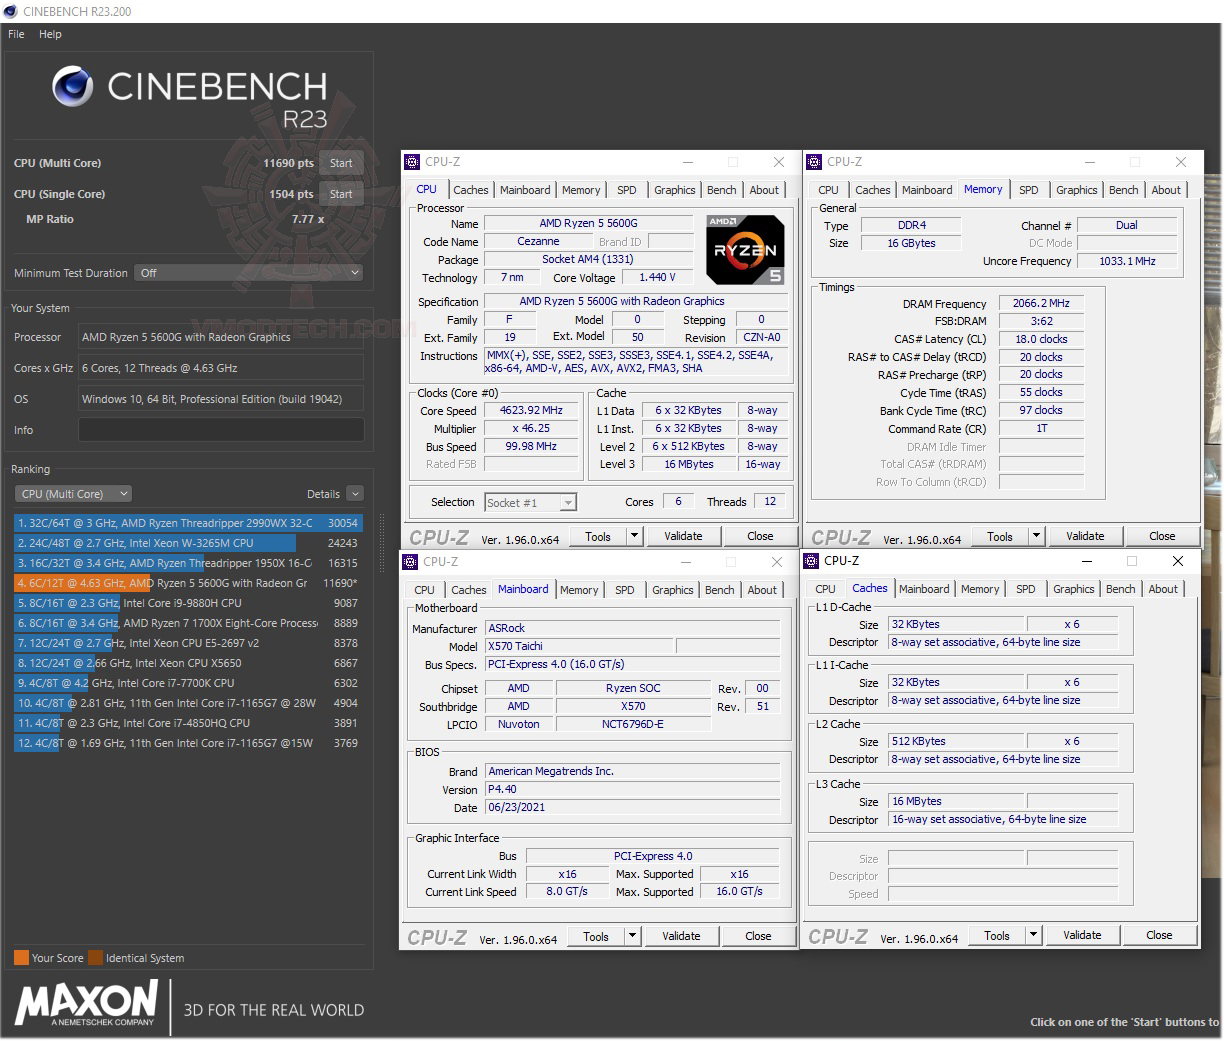Image resolution: width=1224 pixels, height=1041 pixels.
Task: Select ranking row Ryzen 5 5600G 11690
Action: 187,583
